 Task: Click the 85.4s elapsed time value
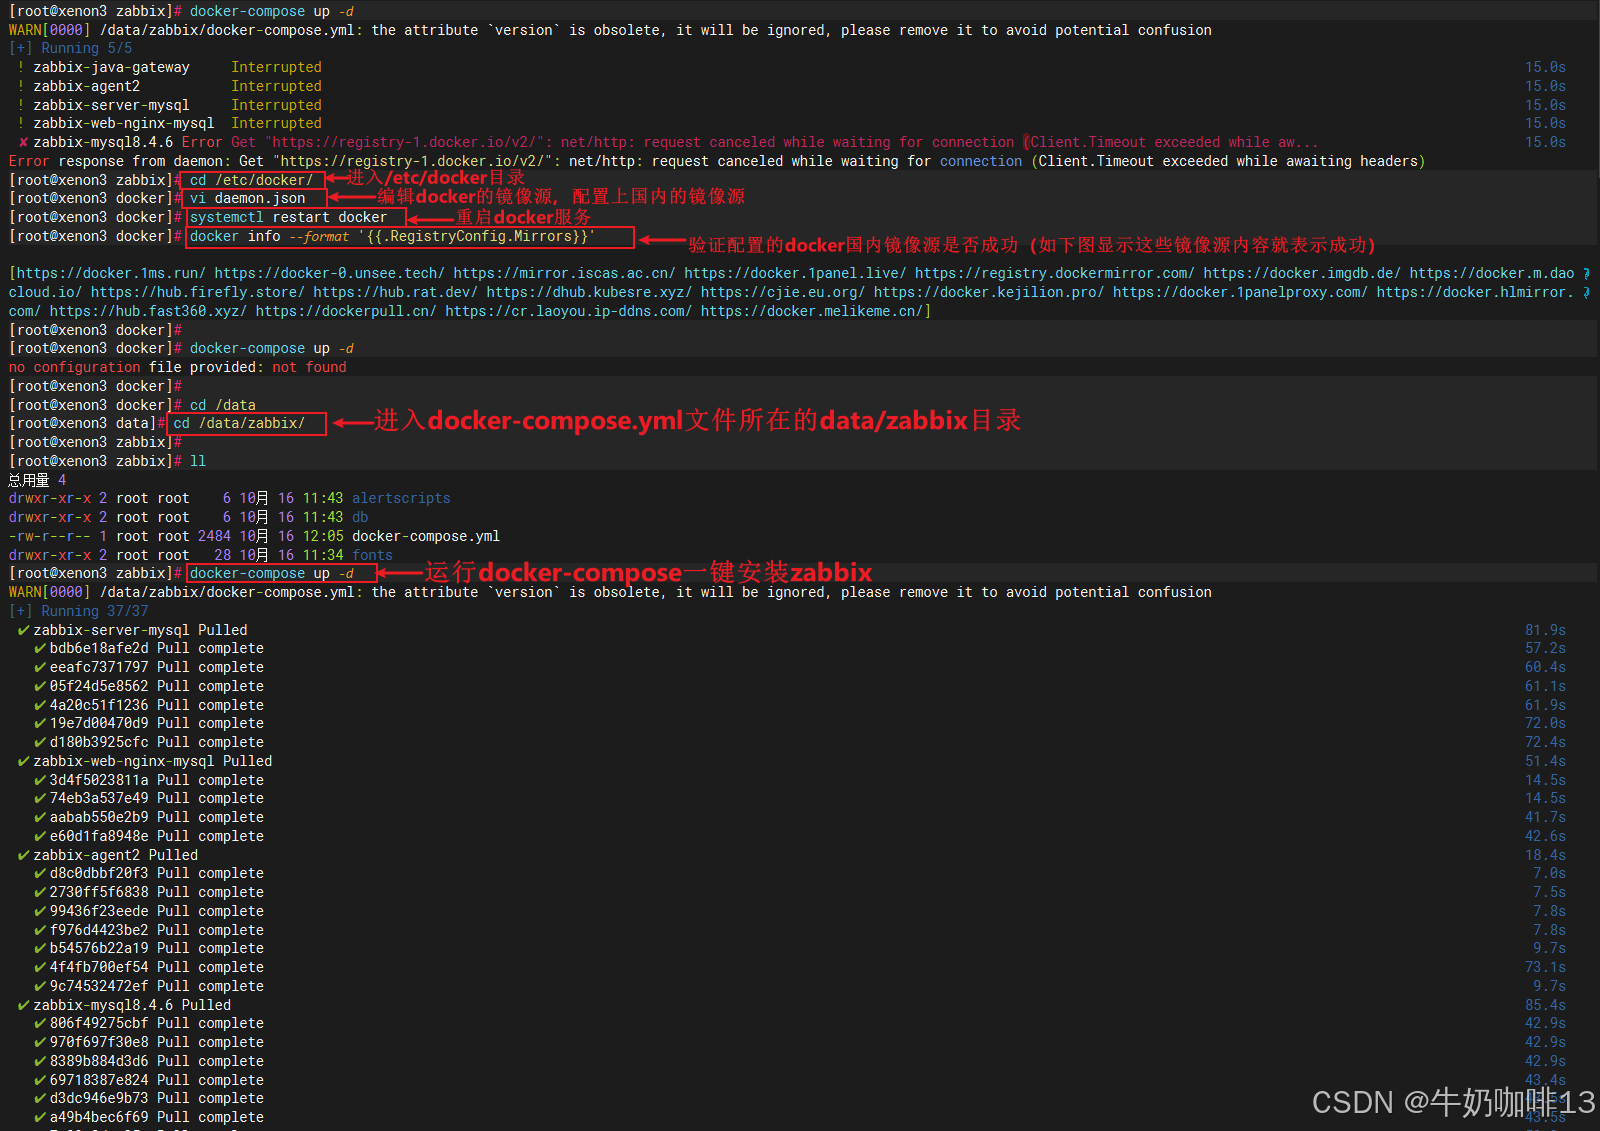(x=1545, y=1005)
